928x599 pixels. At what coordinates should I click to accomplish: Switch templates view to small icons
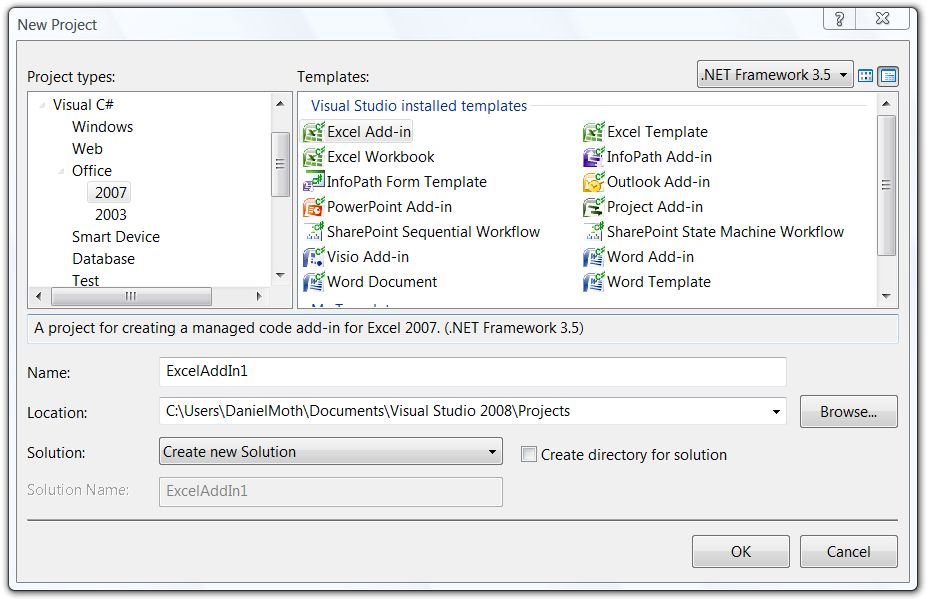coord(888,75)
